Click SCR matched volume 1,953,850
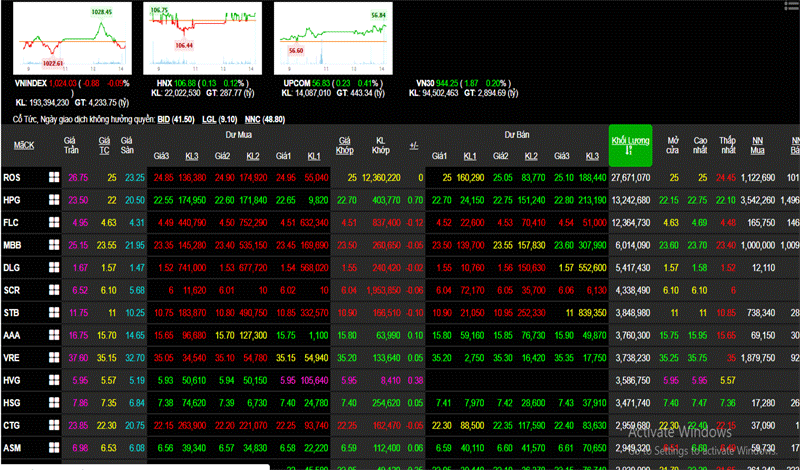The width and height of the screenshot is (800, 470). click(x=383, y=290)
